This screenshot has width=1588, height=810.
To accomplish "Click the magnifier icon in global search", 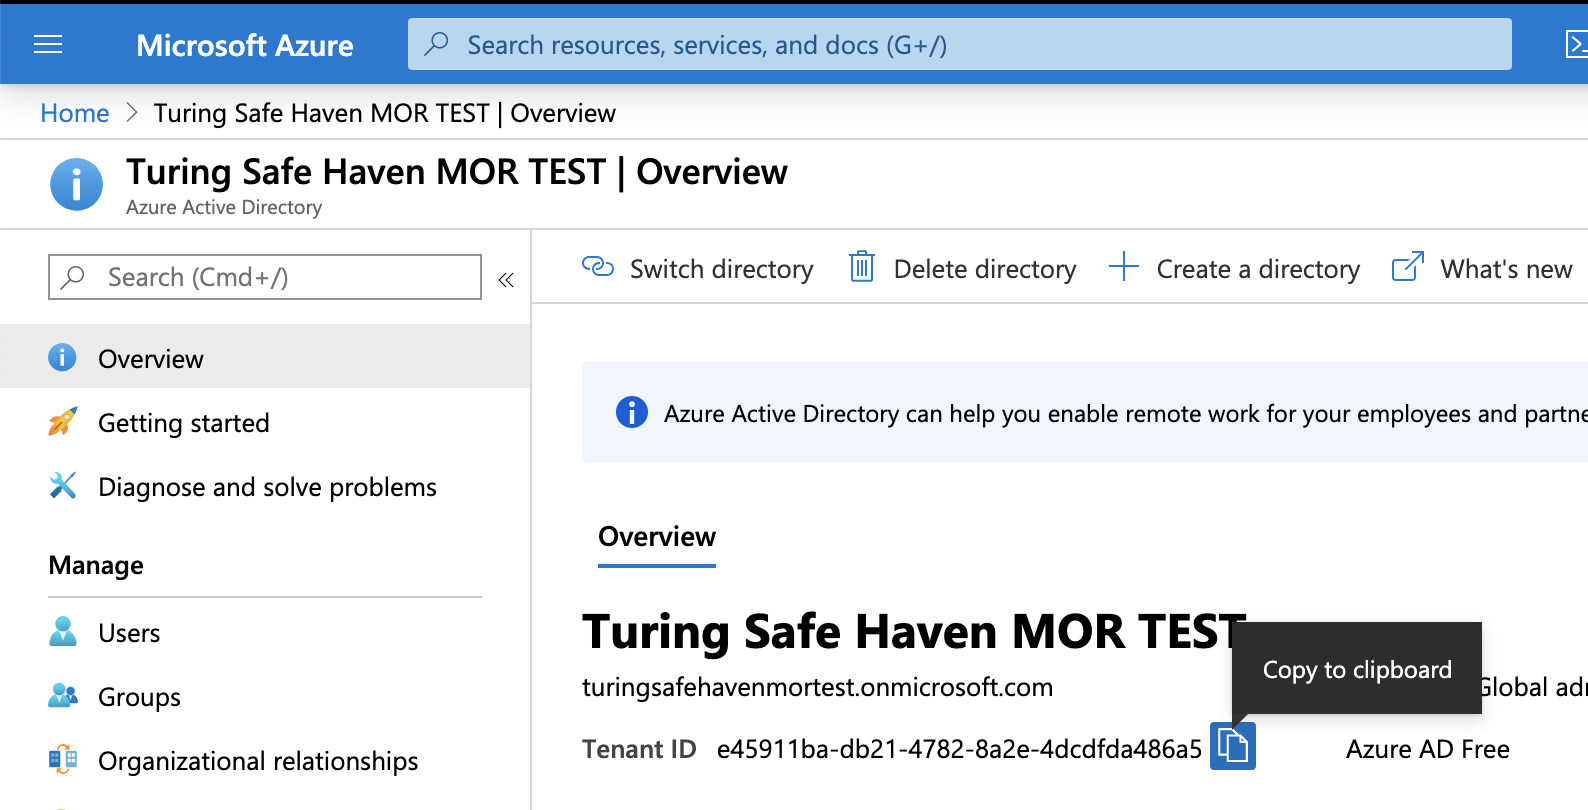I will (x=436, y=44).
